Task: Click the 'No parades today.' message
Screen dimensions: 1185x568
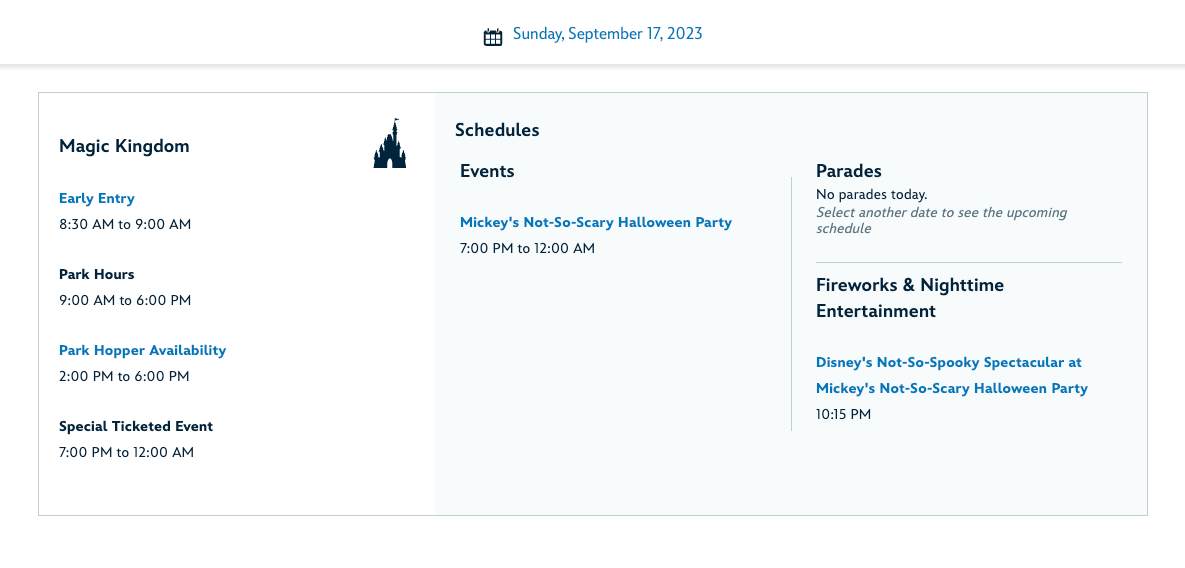Action: tap(871, 194)
